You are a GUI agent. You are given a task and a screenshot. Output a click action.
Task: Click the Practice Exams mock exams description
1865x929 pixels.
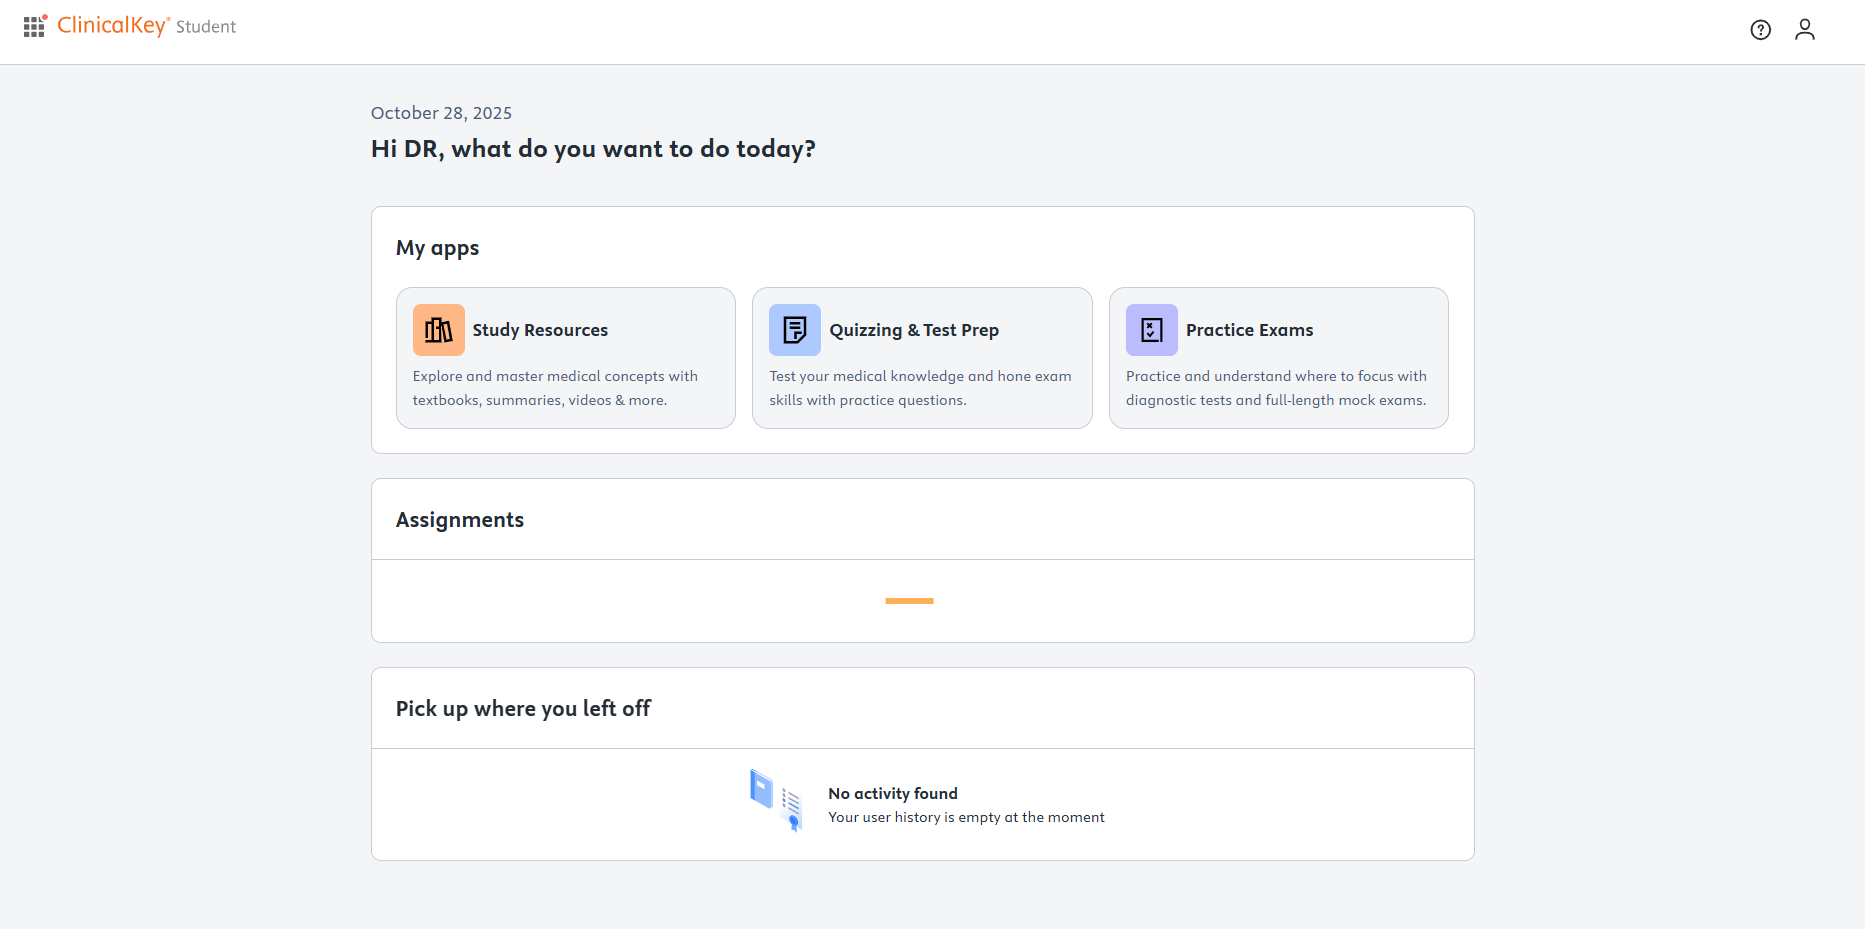[1276, 388]
